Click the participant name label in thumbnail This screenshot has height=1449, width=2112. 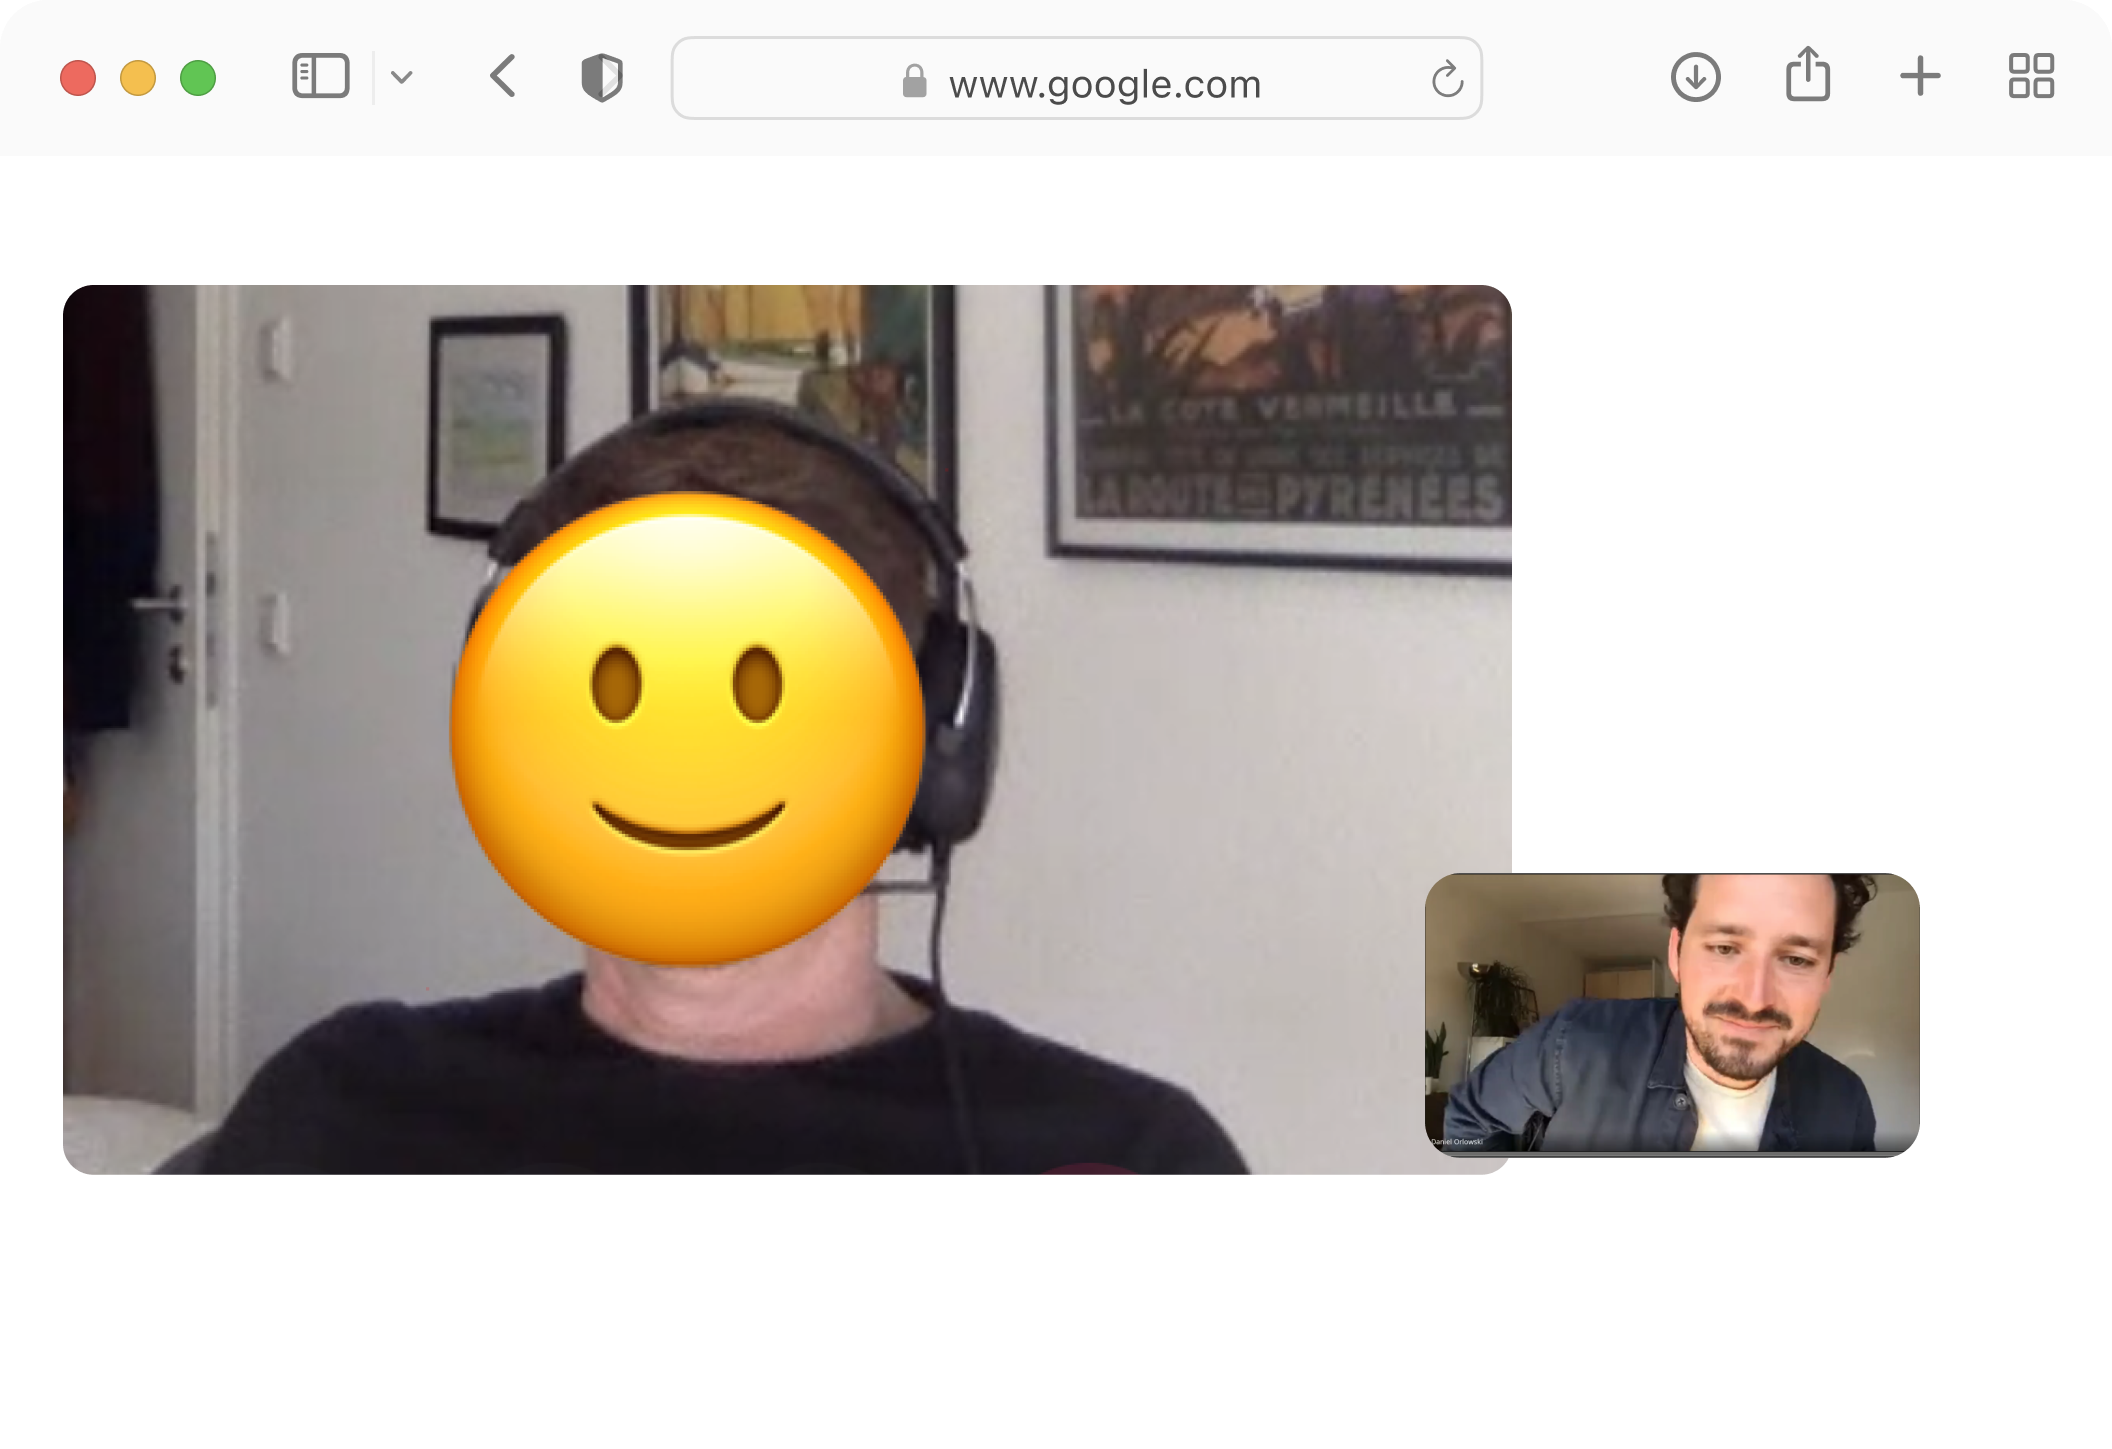pyautogui.click(x=1457, y=1141)
